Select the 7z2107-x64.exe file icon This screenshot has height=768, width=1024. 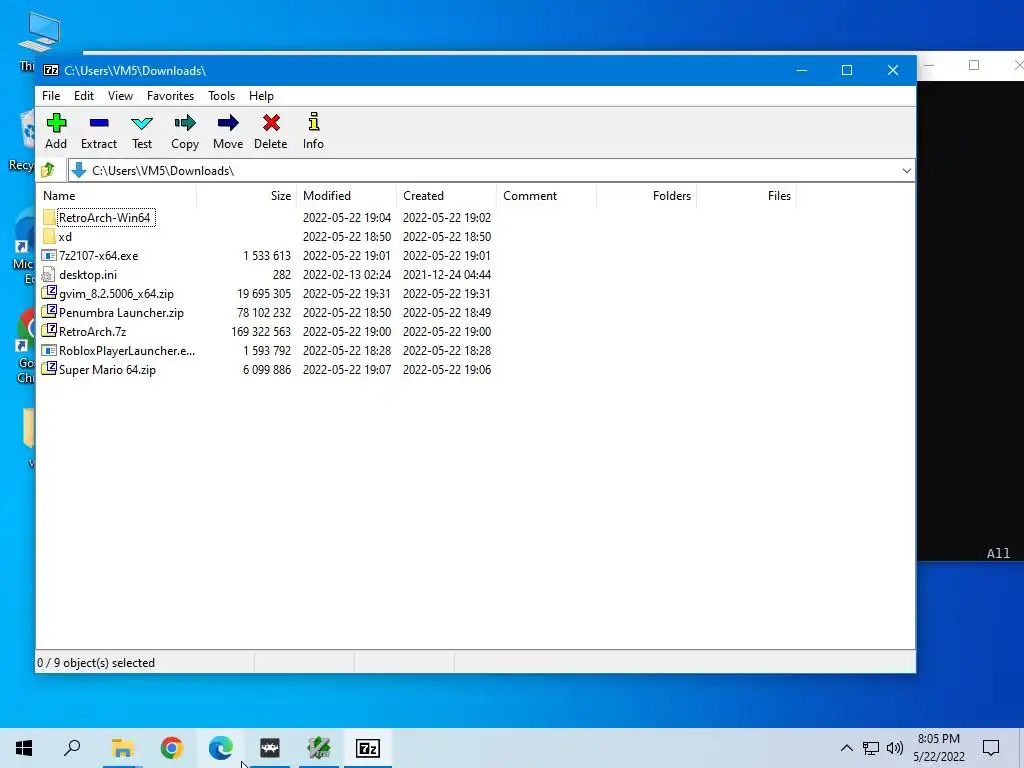tap(49, 255)
